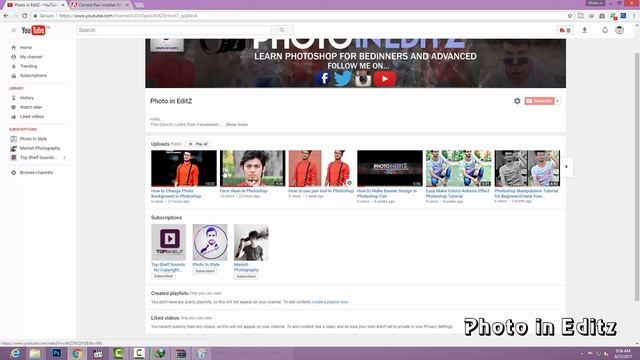640x360 pixels.
Task: Open the pen tool in Photoshop thumbnail
Action: tap(321, 168)
